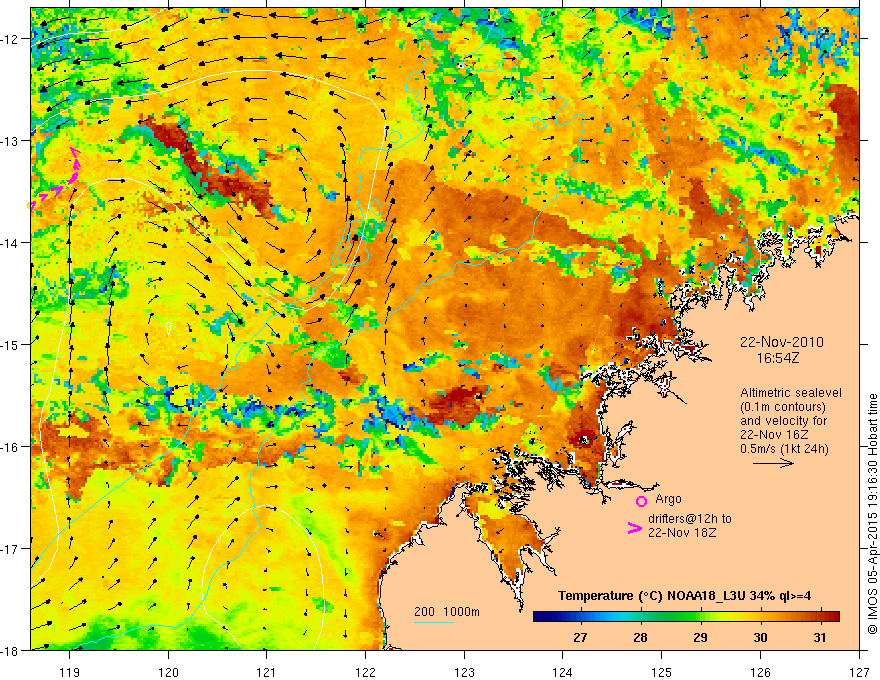
Task: Click the longitude axis label 125
Action: [x=662, y=672]
